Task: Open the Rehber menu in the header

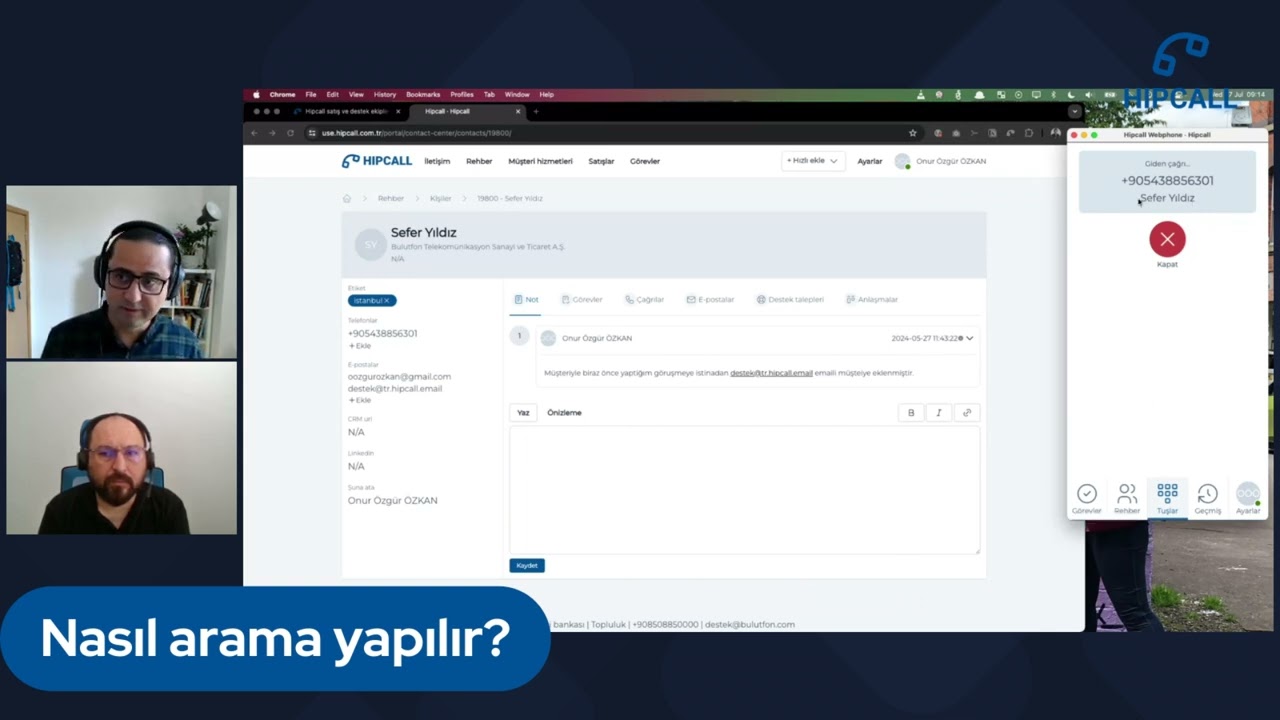Action: (479, 161)
